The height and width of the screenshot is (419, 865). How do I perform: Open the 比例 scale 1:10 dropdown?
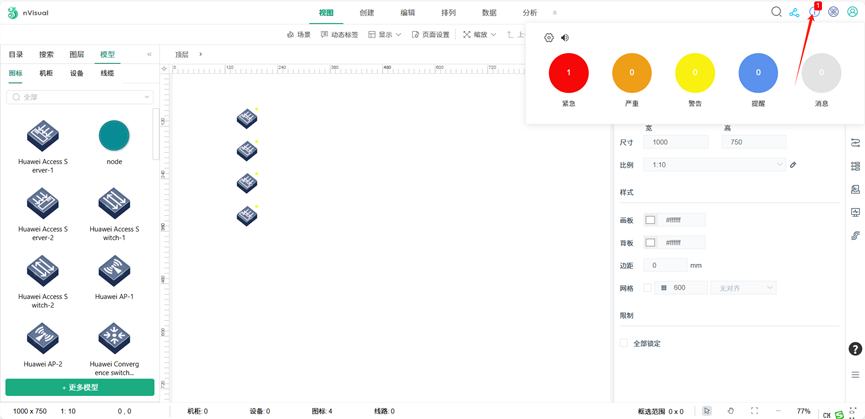(x=716, y=164)
